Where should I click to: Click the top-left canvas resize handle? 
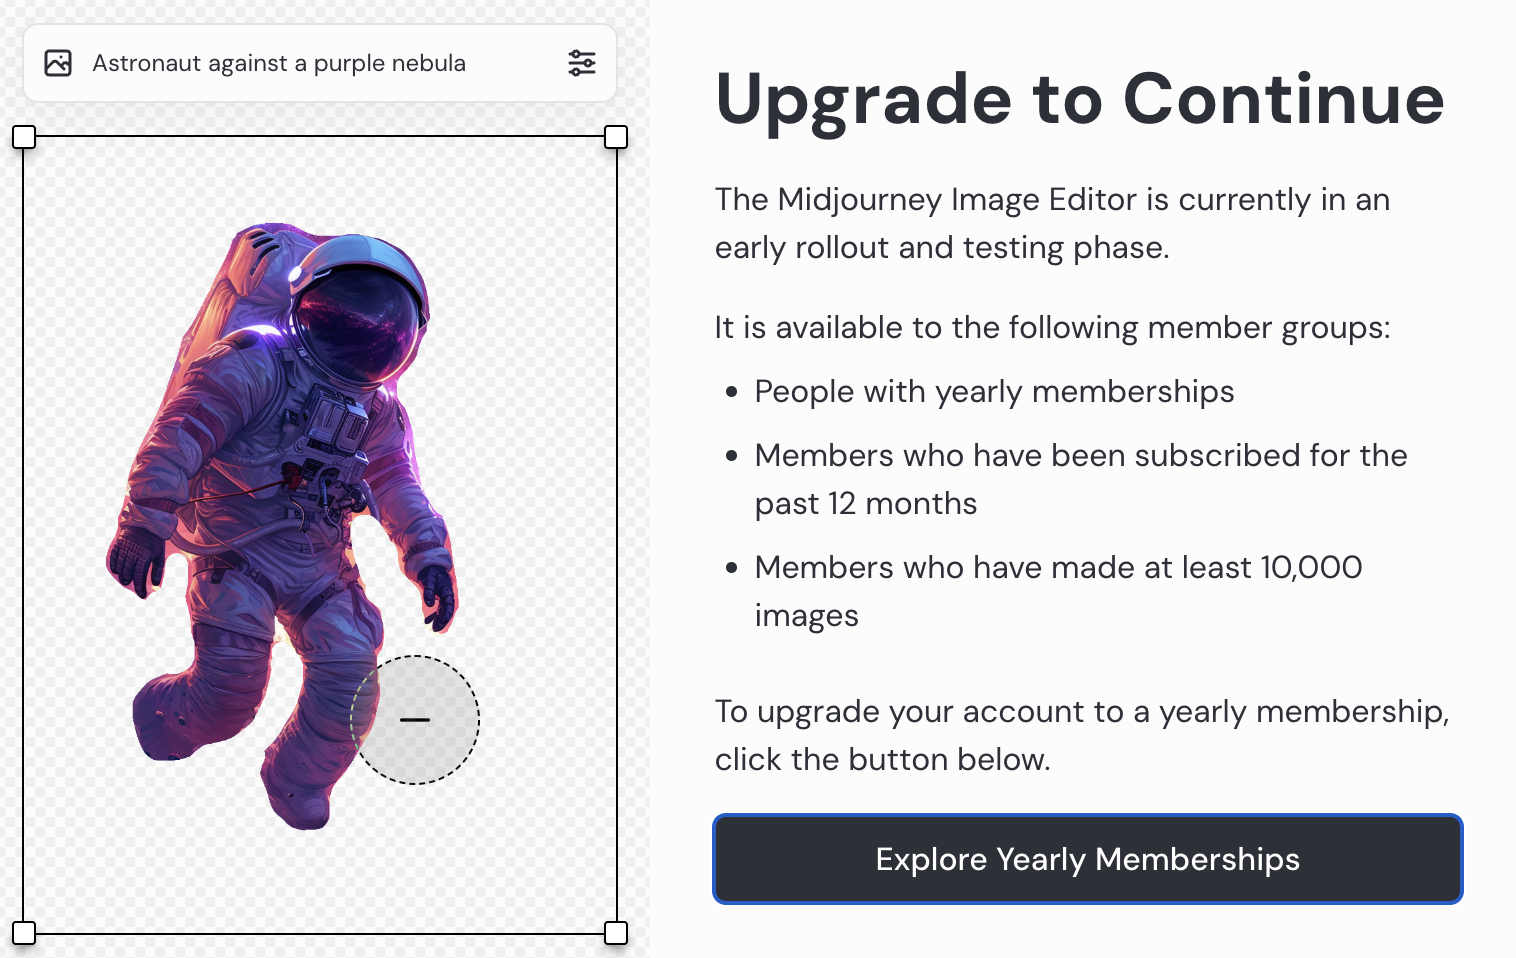coord(24,137)
